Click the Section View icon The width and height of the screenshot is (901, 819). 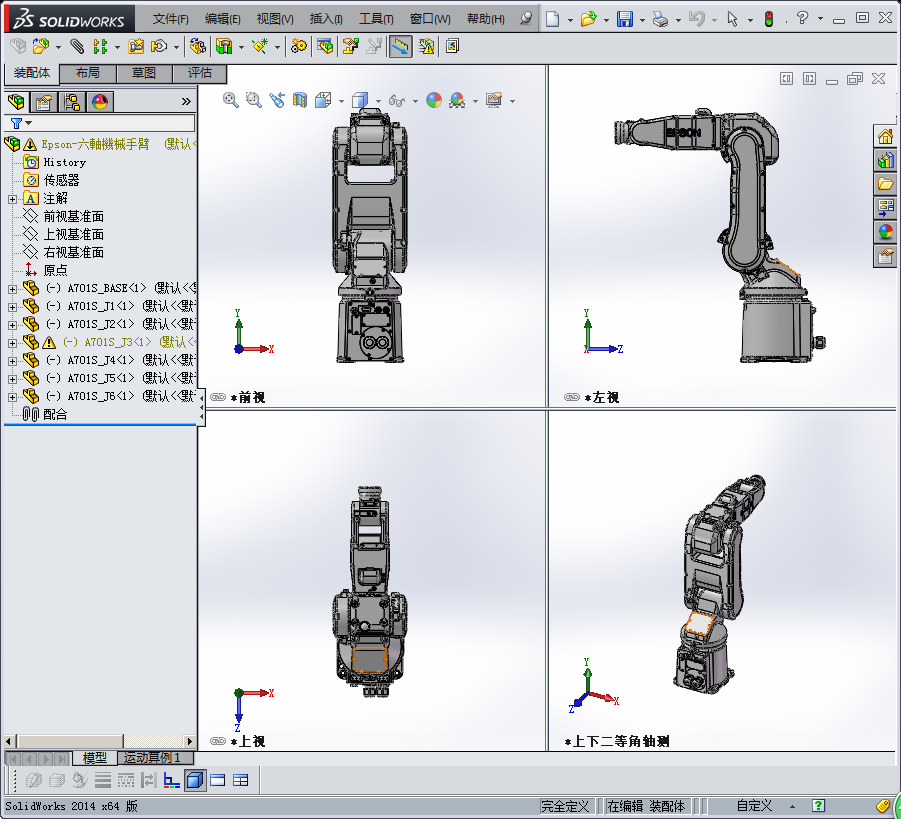[x=300, y=100]
